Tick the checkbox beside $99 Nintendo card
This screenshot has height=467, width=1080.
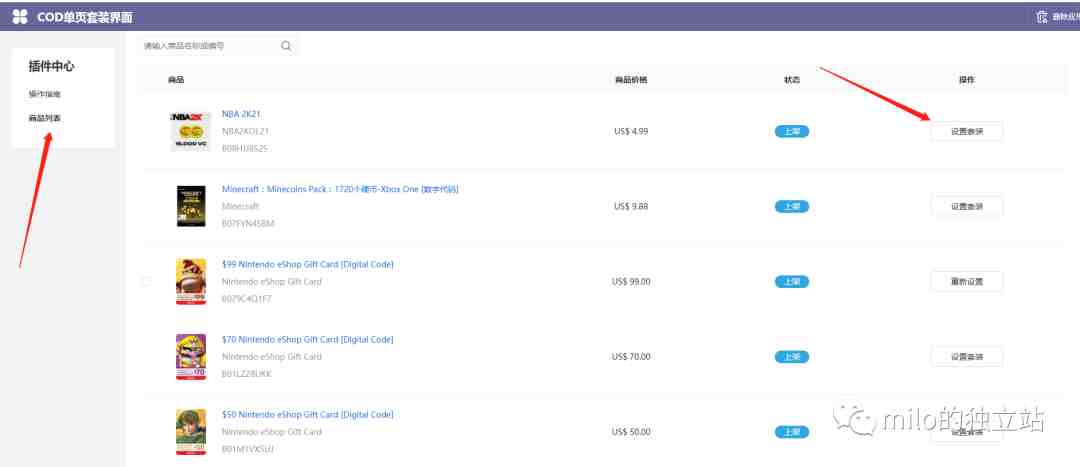point(146,281)
